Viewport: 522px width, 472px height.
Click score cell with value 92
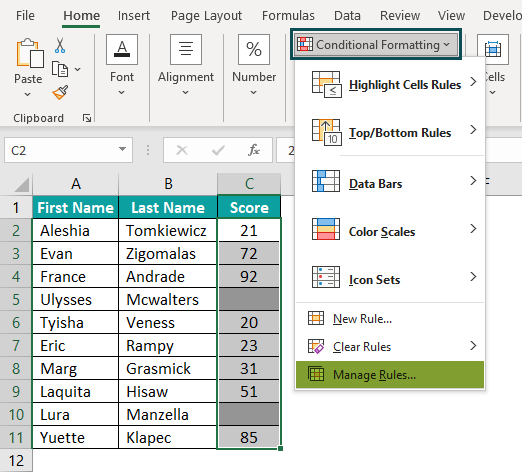click(249, 277)
